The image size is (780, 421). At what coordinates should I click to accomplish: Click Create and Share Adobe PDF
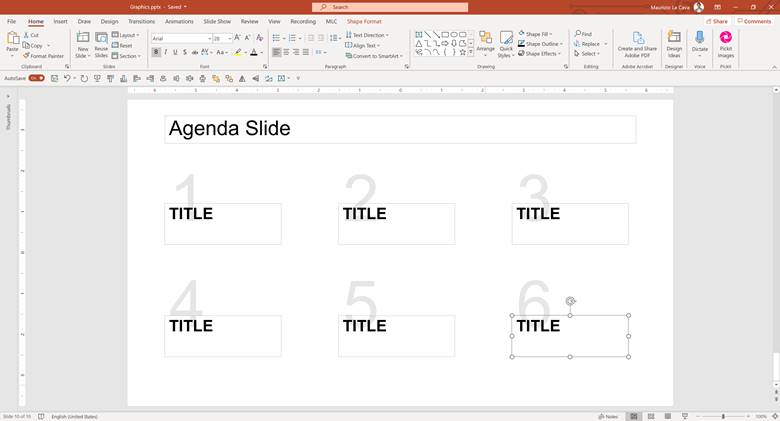(x=637, y=37)
